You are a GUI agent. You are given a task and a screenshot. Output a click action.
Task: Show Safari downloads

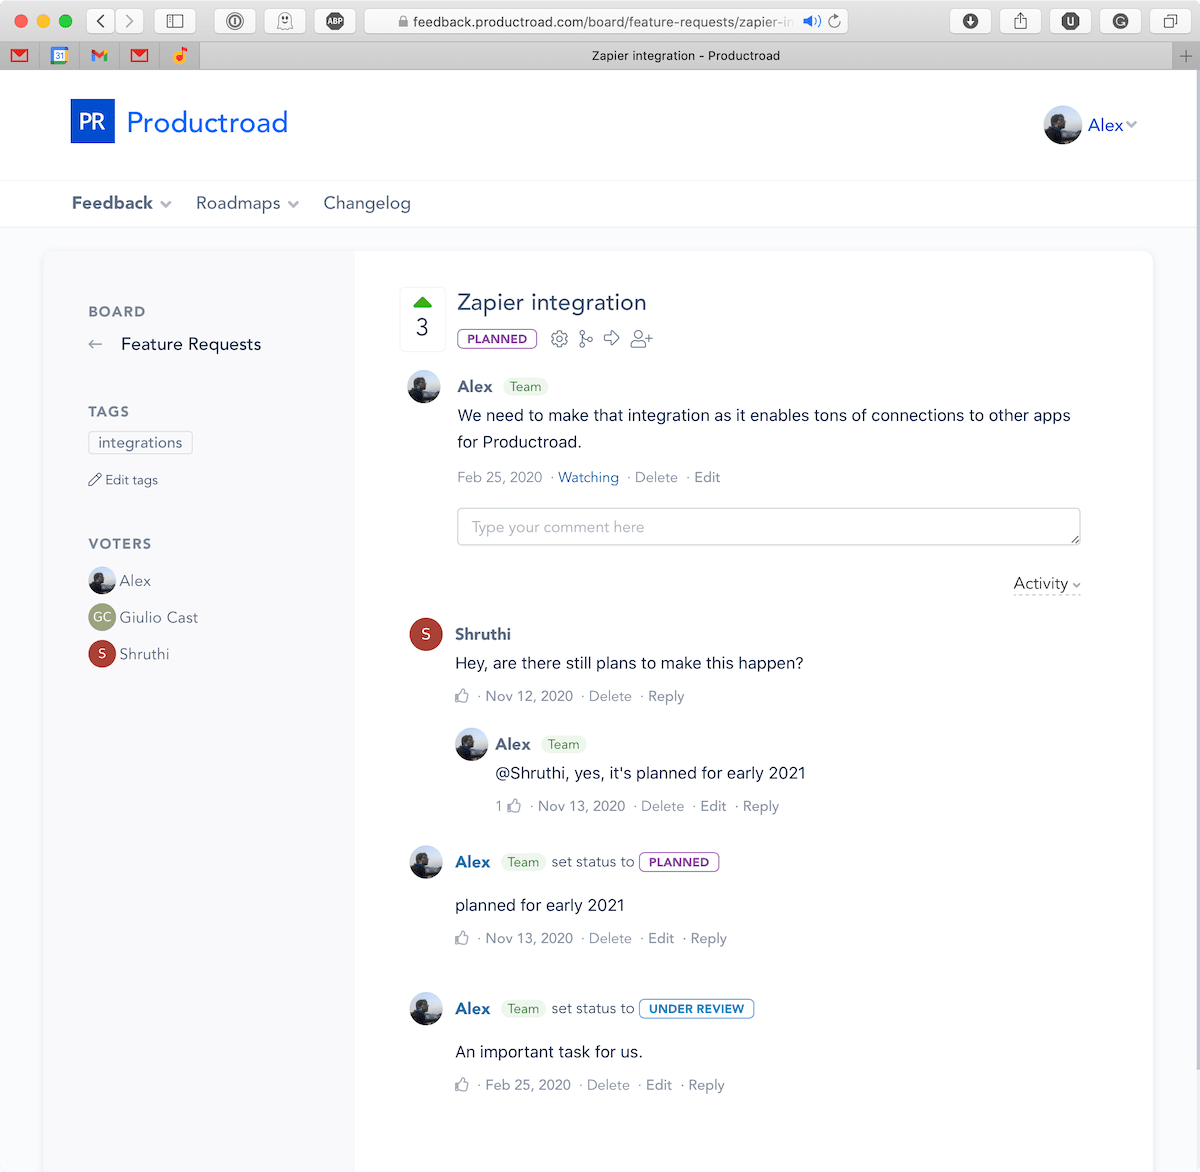(970, 21)
